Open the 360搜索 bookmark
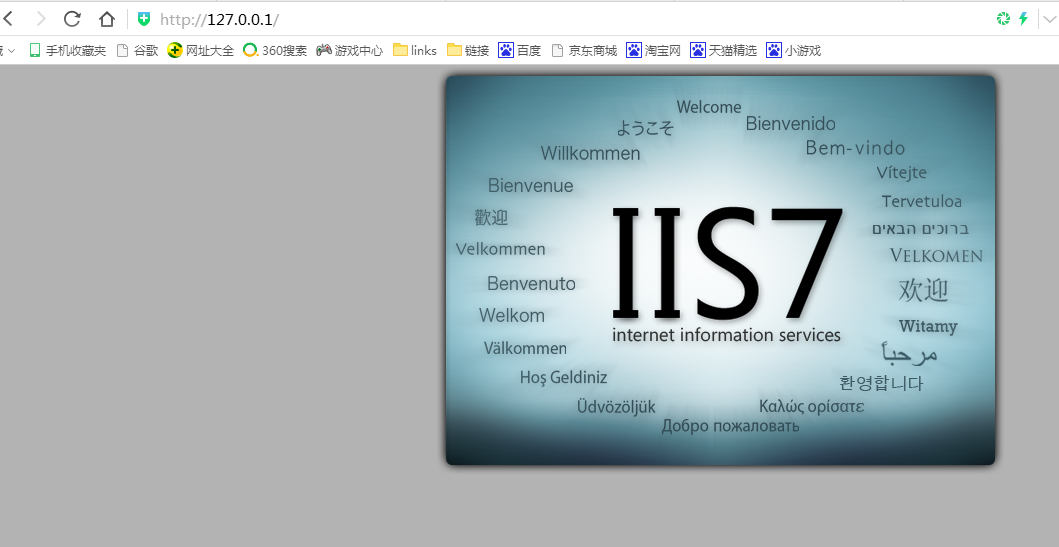 275,51
